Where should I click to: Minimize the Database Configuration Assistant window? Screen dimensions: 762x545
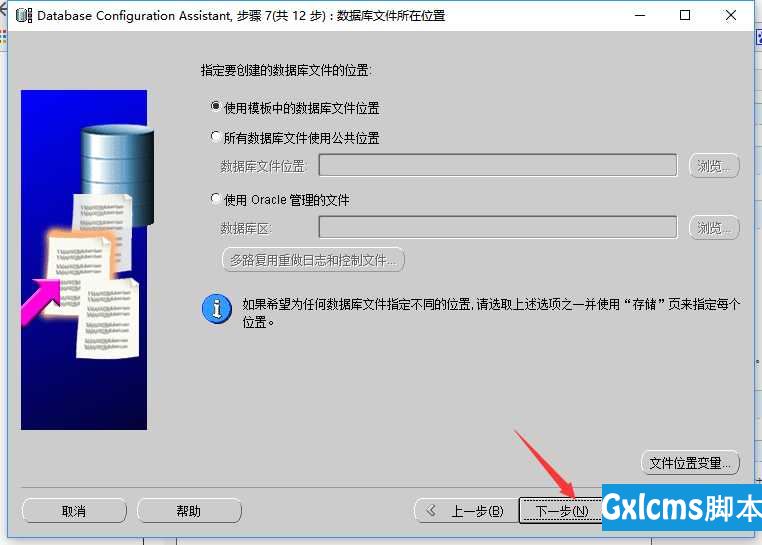[x=640, y=15]
